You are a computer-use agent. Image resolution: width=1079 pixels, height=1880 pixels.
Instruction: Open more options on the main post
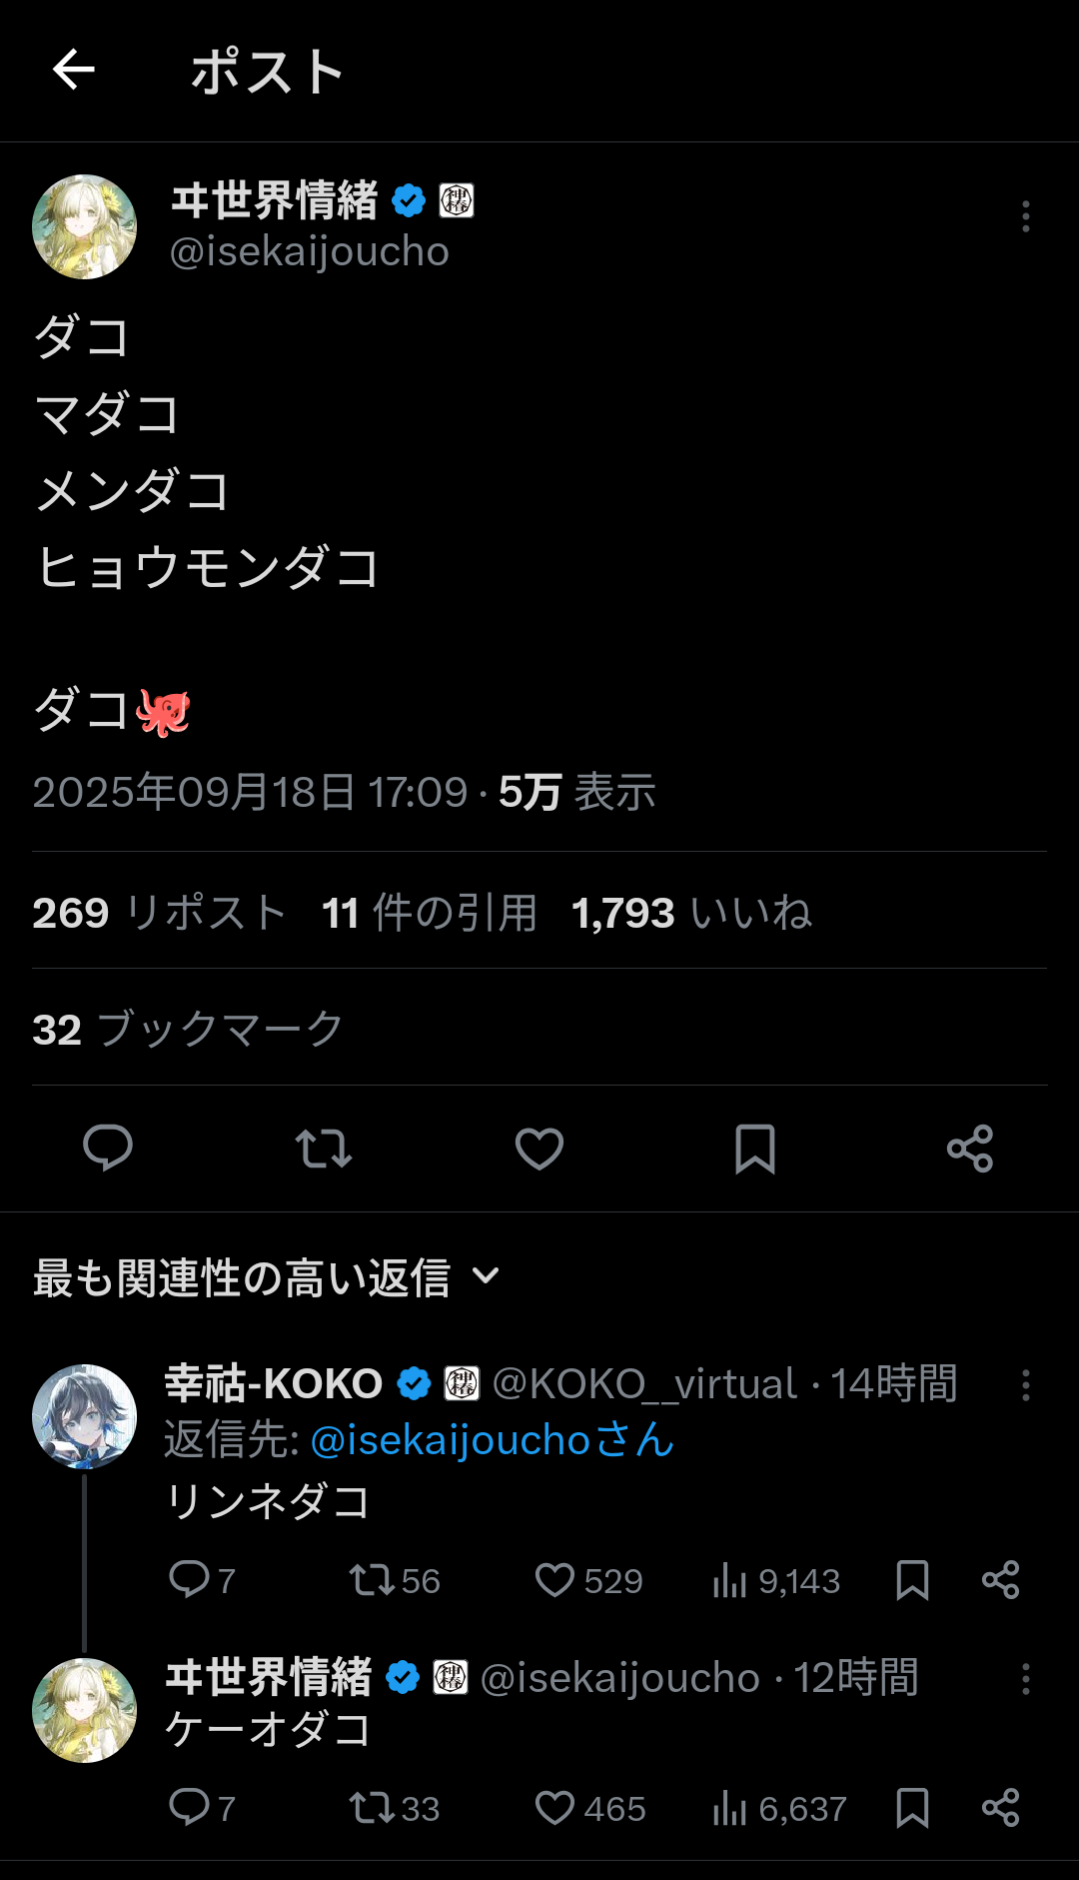pyautogui.click(x=1025, y=216)
